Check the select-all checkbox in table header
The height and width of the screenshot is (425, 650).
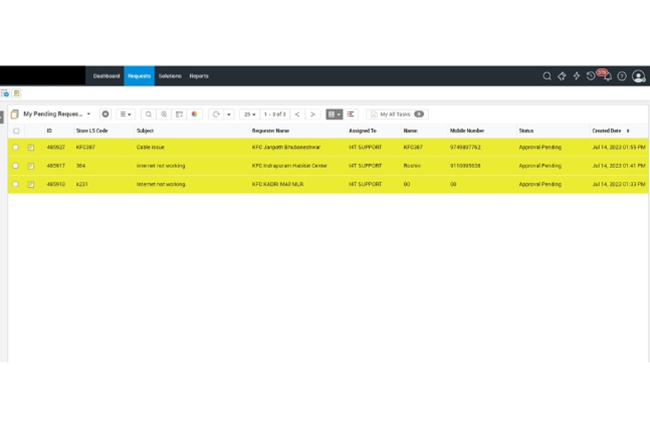click(15, 131)
